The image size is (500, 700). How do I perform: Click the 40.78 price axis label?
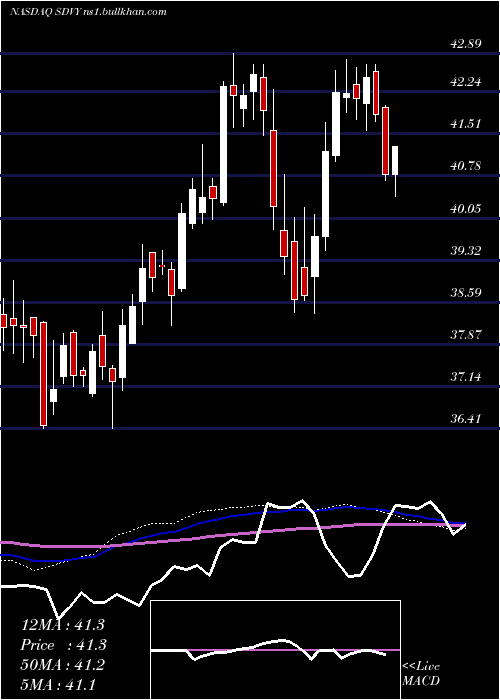(466, 166)
